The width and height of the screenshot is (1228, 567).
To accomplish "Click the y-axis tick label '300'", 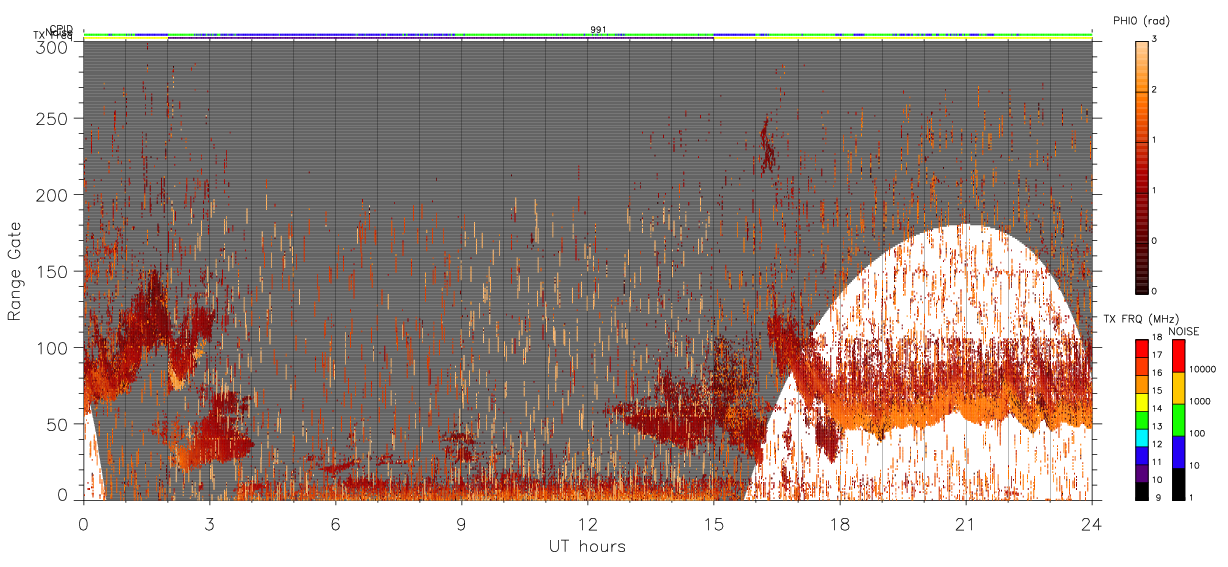I will coord(54,47).
